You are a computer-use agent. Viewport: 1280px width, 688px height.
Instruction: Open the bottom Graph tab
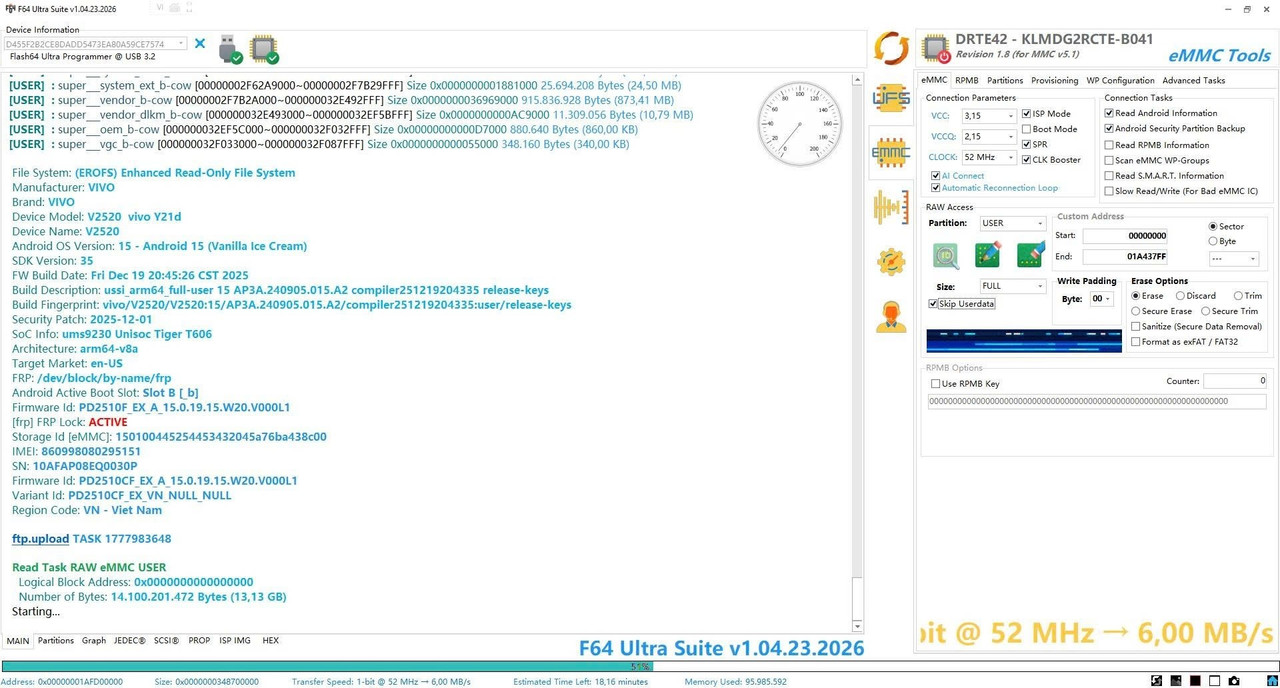click(x=94, y=641)
